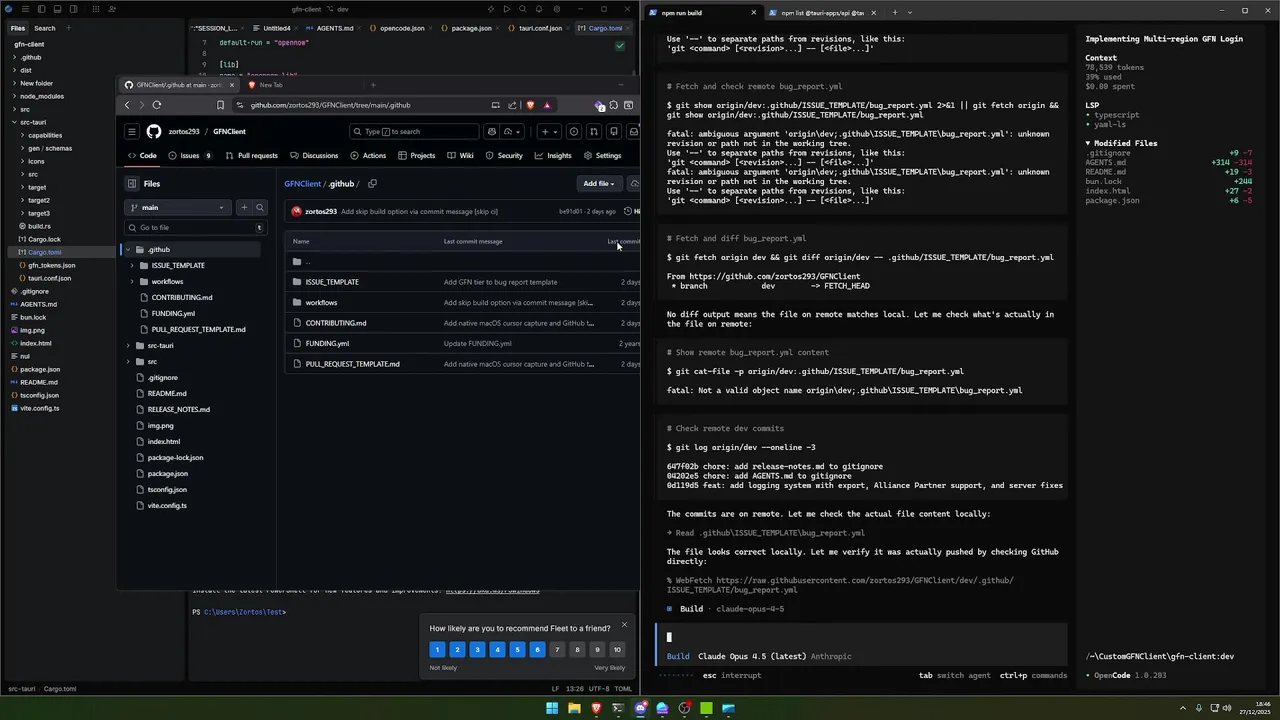Open the Insights repository tab

(553, 156)
